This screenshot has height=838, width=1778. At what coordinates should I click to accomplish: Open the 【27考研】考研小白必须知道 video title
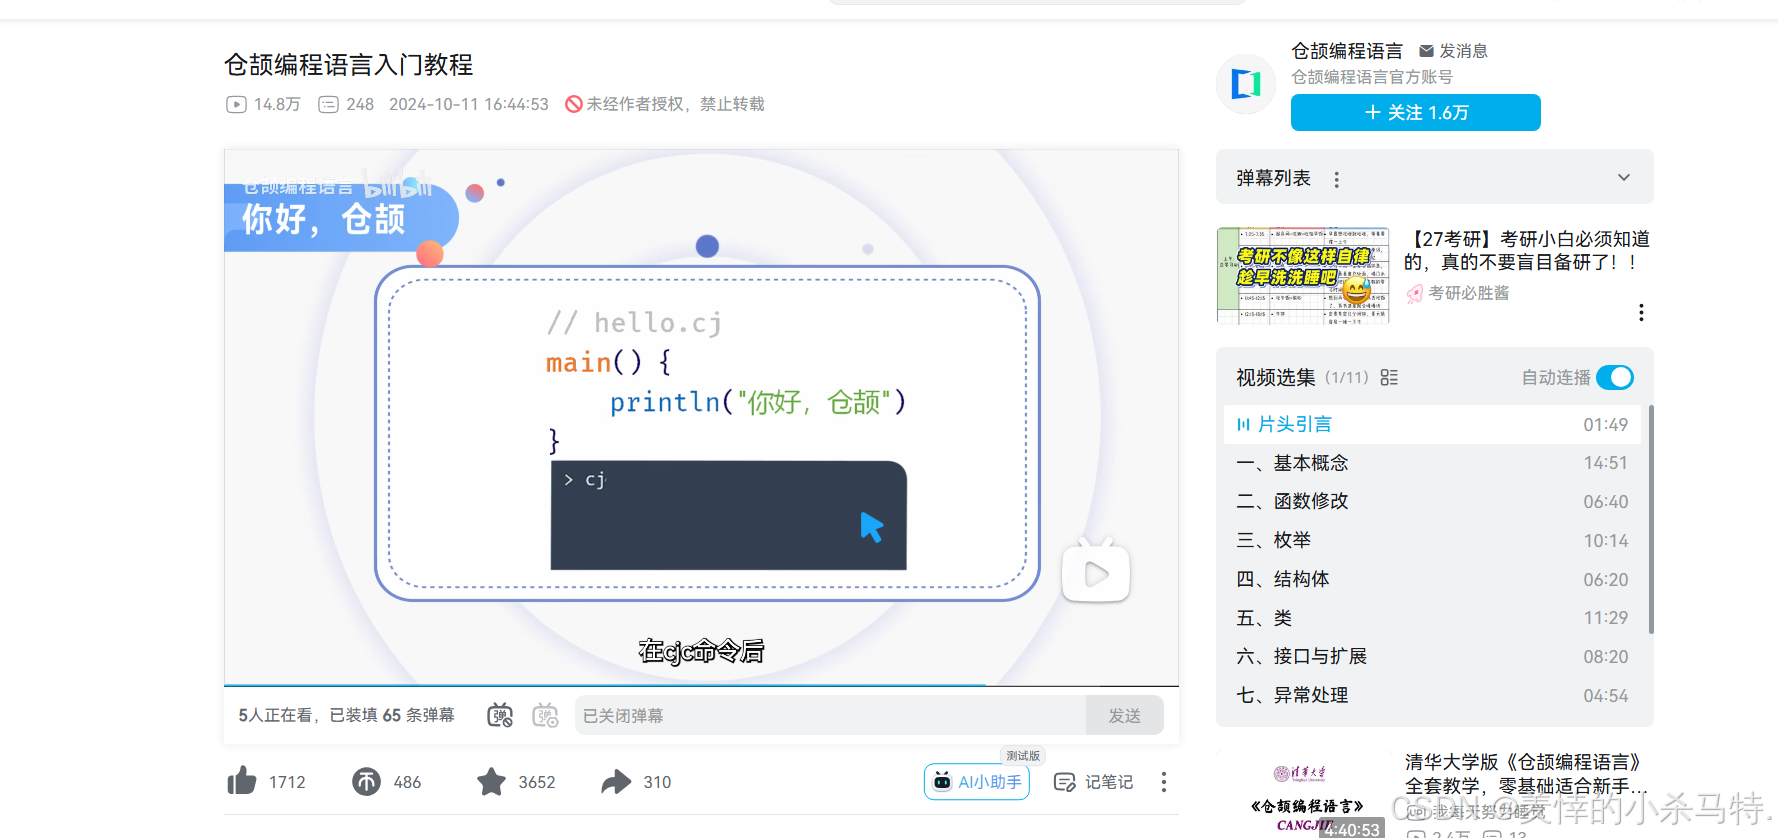click(1526, 250)
